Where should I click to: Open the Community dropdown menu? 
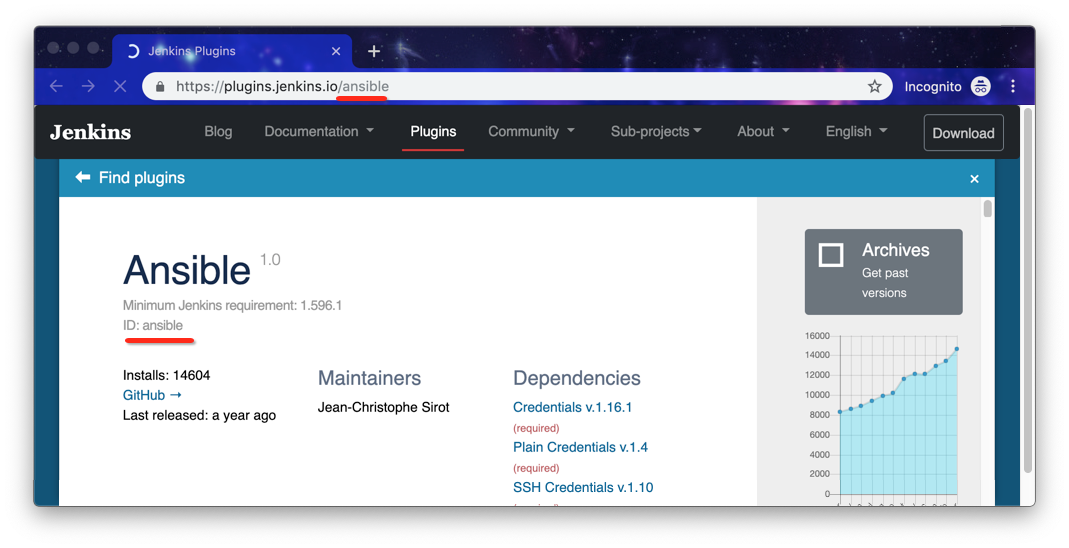(531, 132)
